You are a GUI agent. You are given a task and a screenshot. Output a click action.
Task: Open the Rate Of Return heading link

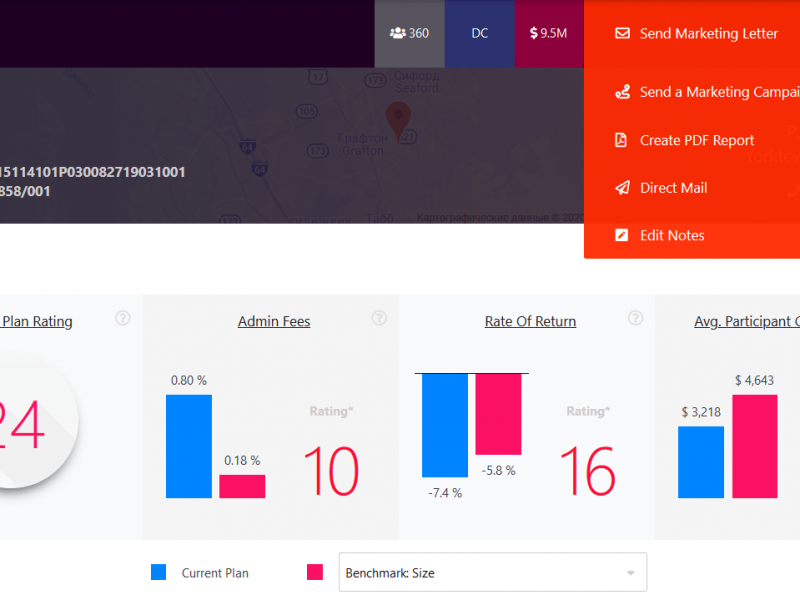[530, 321]
